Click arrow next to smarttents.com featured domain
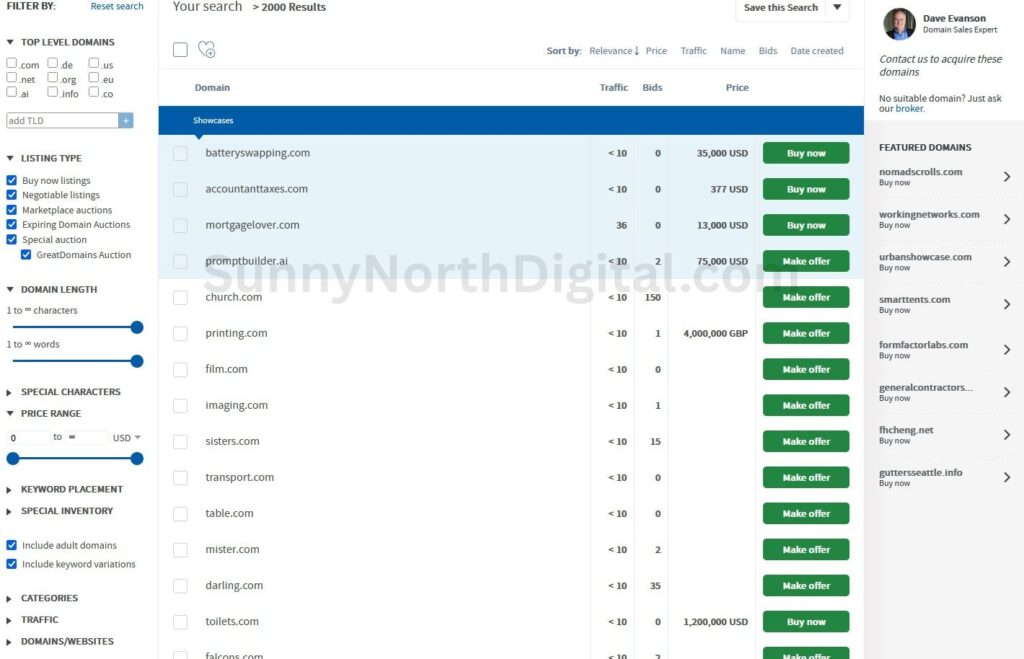 click(x=1007, y=304)
